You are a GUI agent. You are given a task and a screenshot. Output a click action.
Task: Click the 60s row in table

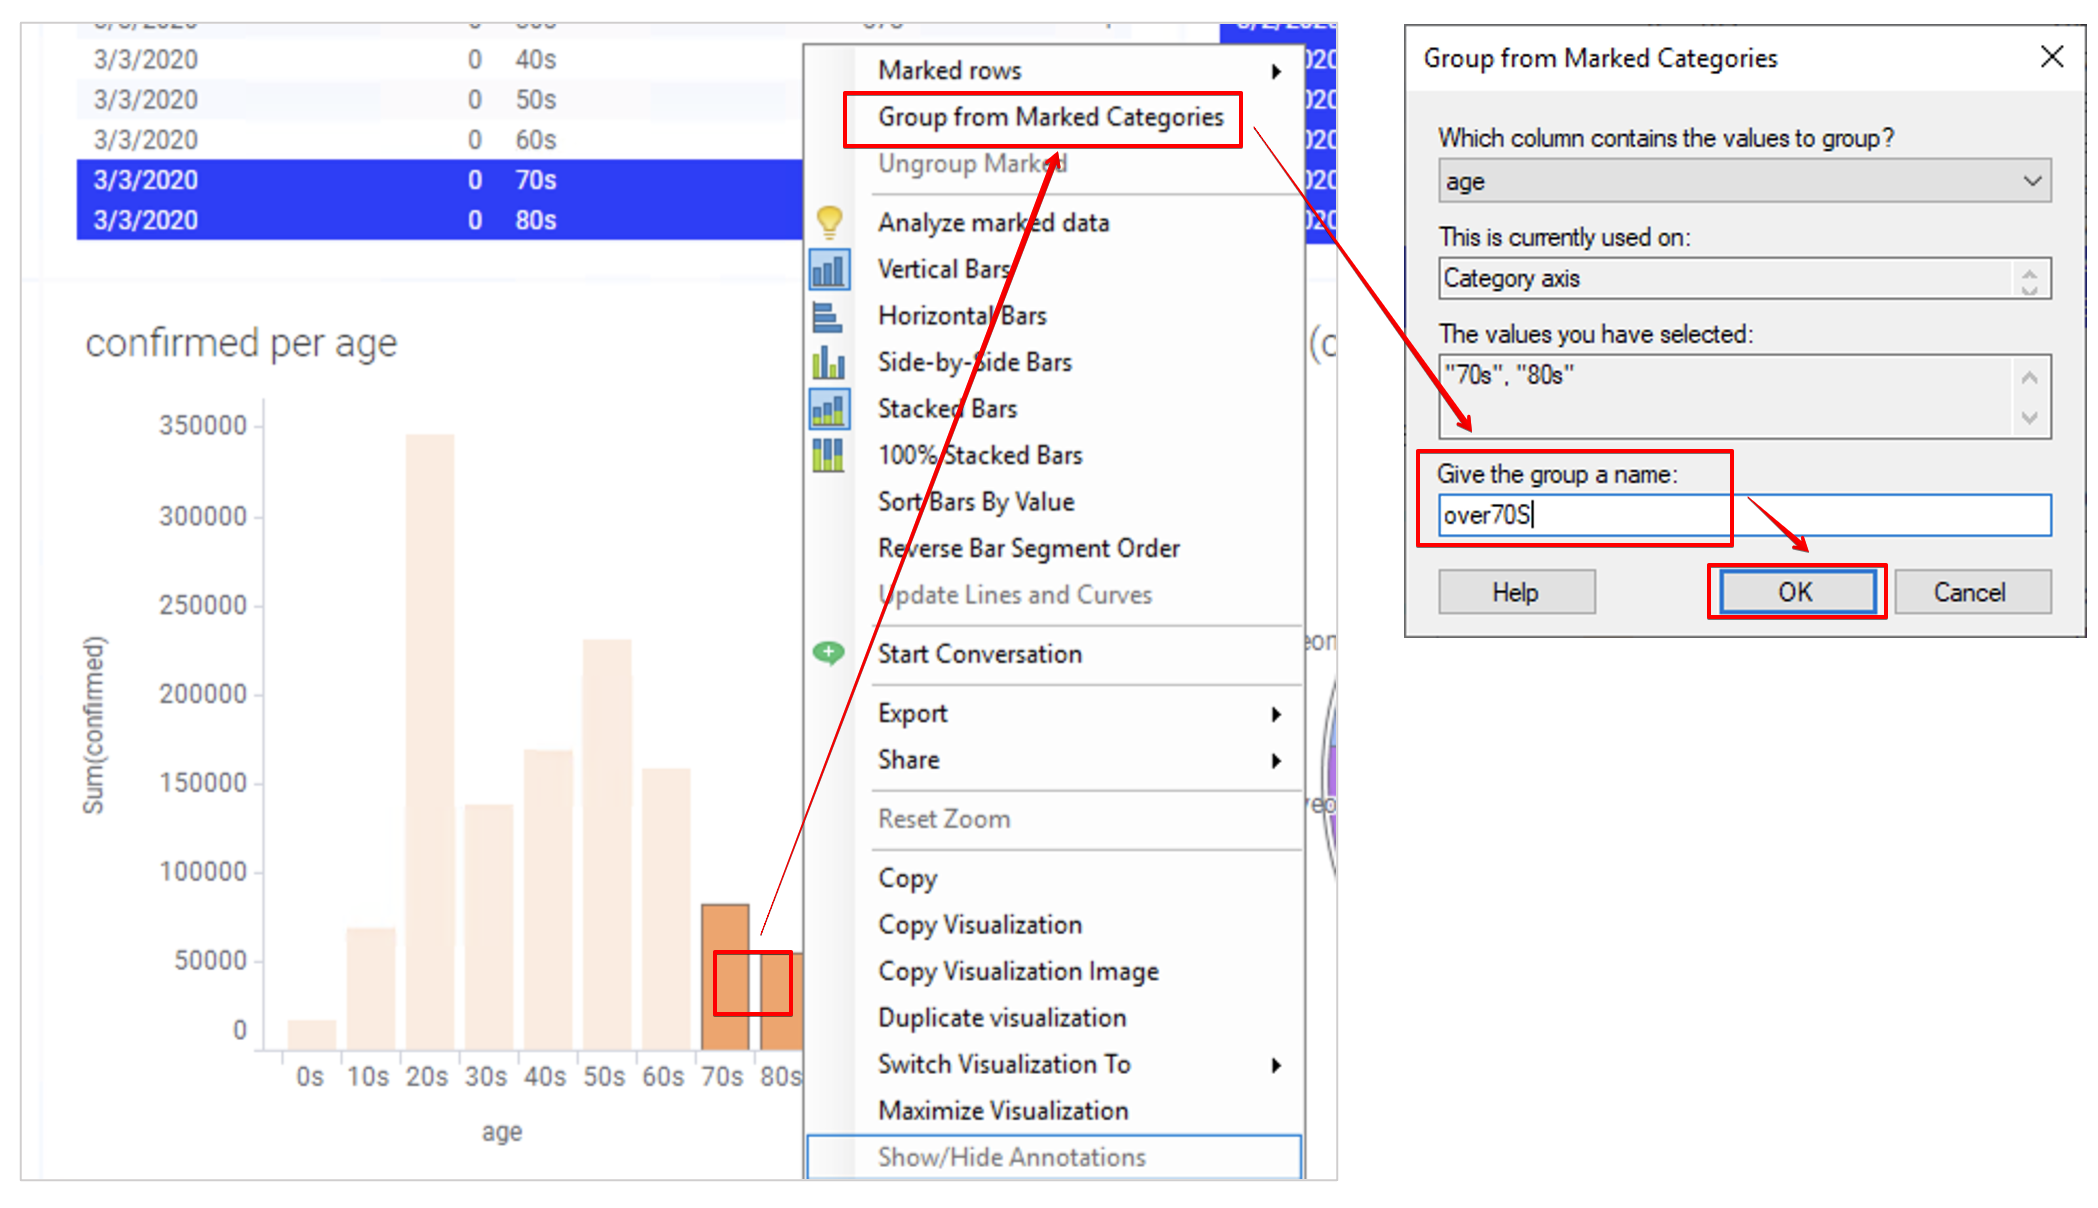point(440,140)
